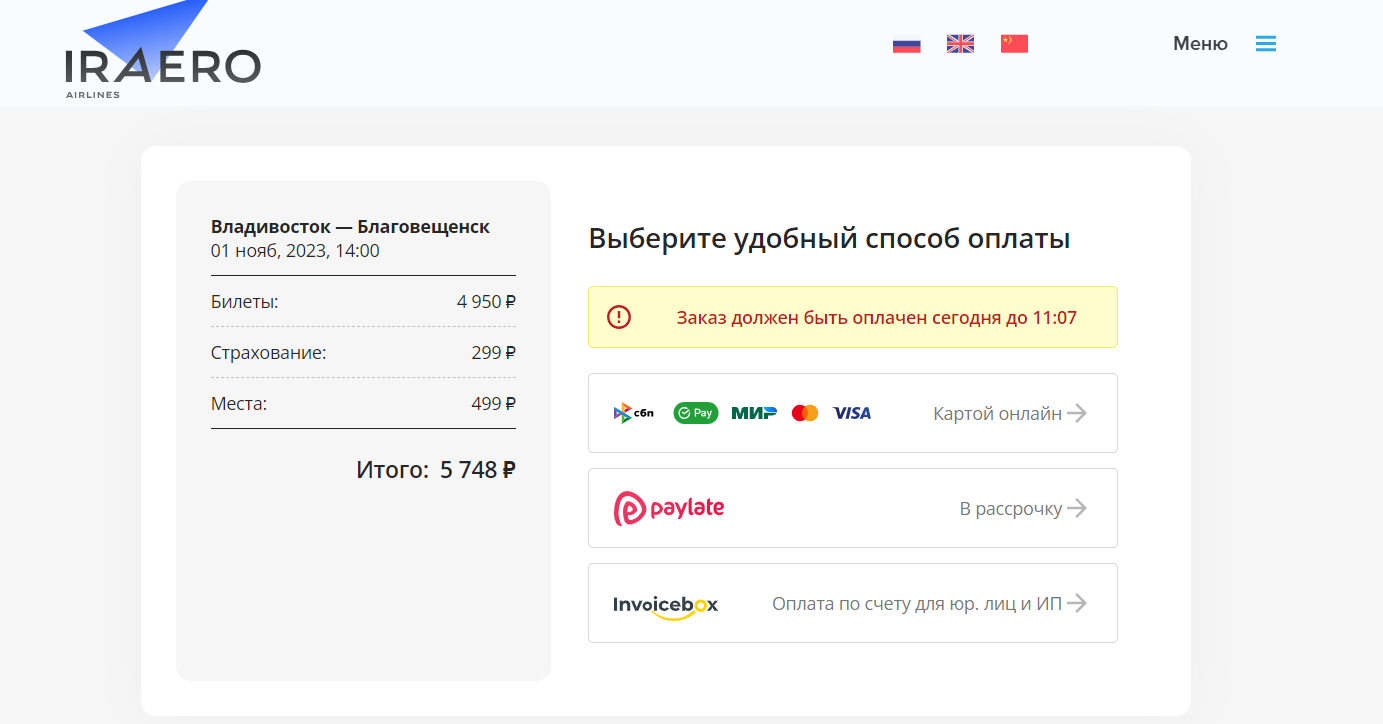The image size is (1383, 724).
Task: Open the Меню item
Action: point(1199,43)
